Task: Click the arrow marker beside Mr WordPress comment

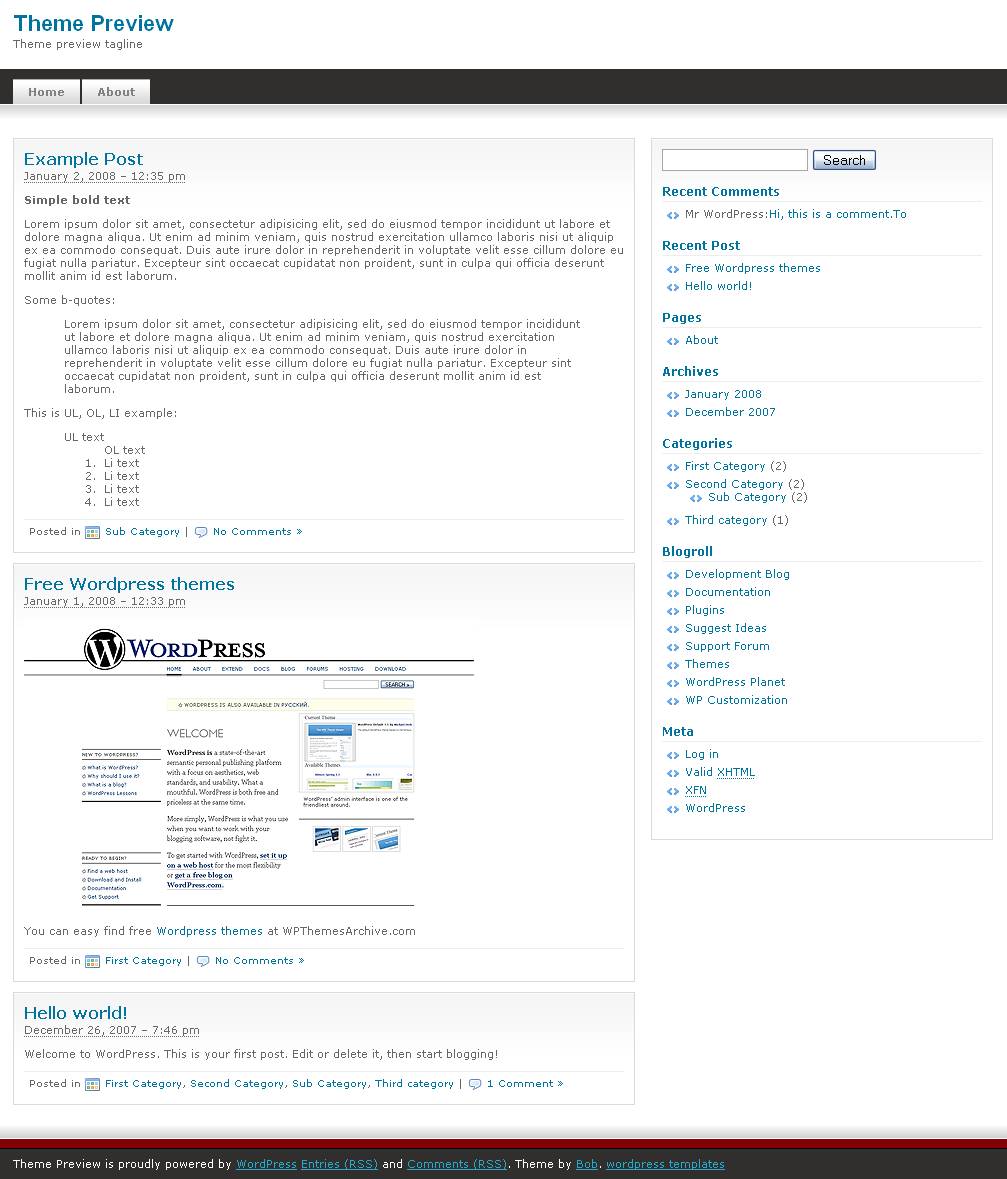Action: [x=671, y=214]
